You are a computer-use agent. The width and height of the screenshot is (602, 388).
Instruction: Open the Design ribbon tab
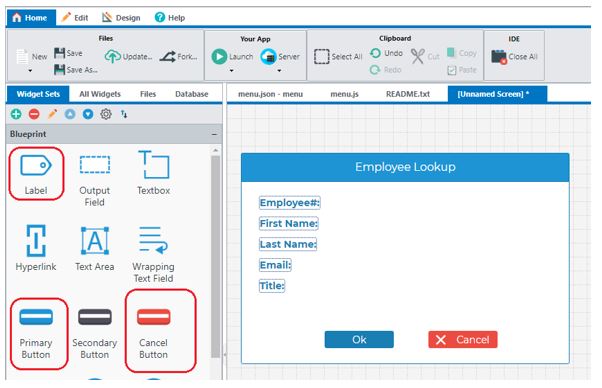click(x=121, y=18)
